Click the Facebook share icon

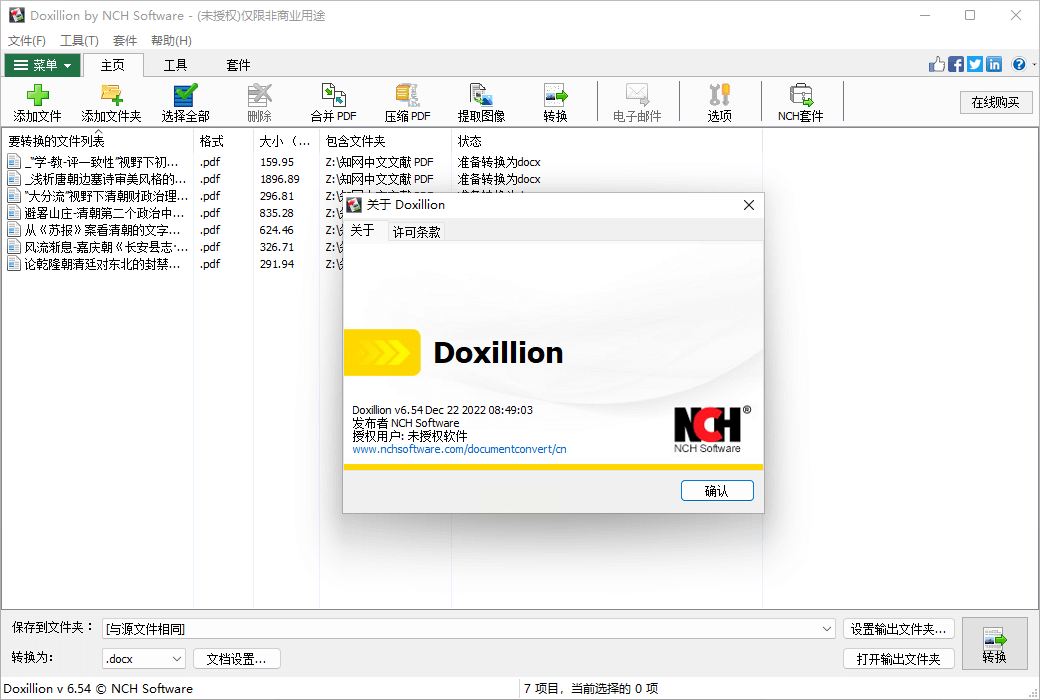[956, 65]
